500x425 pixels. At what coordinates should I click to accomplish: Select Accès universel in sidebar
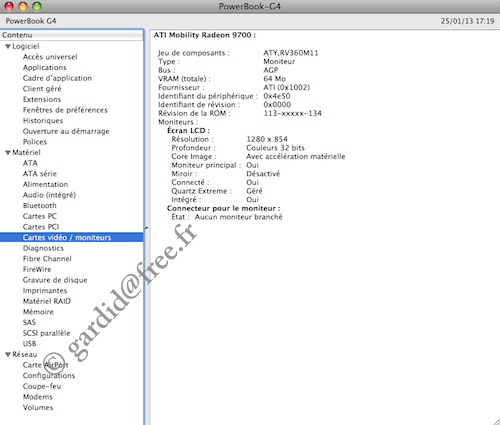point(50,57)
